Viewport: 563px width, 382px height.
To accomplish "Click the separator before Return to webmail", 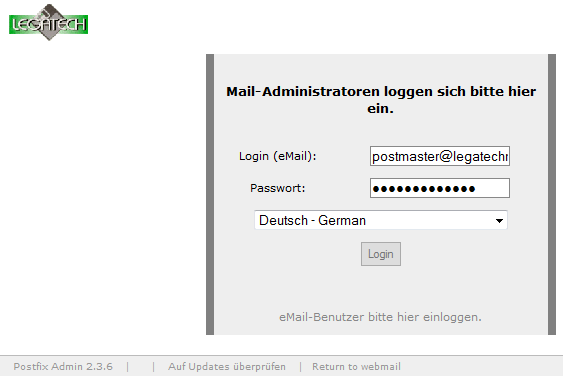I will (300, 367).
